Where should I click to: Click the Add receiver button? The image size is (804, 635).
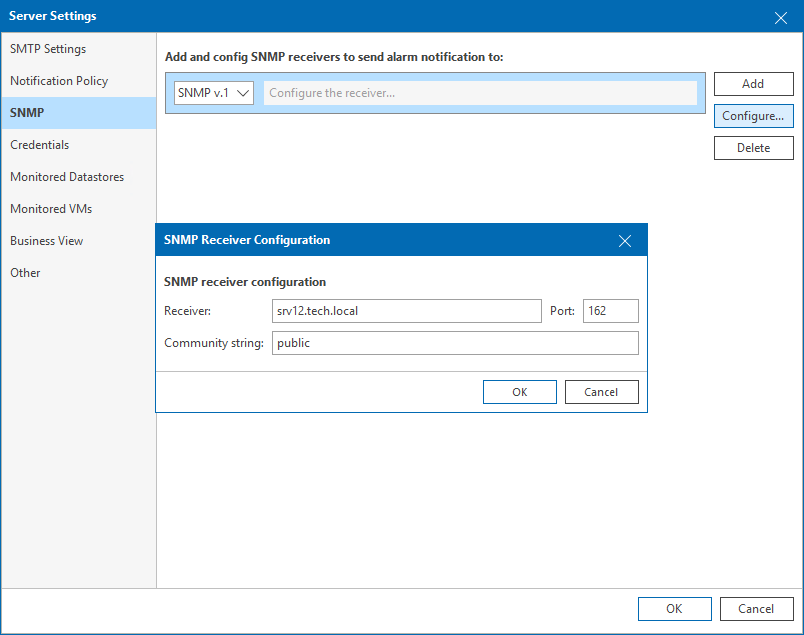click(753, 84)
